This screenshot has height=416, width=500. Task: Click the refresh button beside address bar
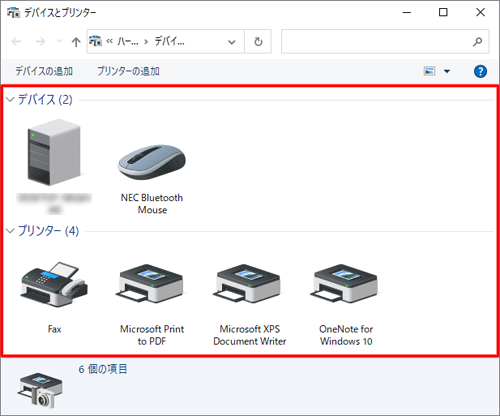pyautogui.click(x=258, y=42)
